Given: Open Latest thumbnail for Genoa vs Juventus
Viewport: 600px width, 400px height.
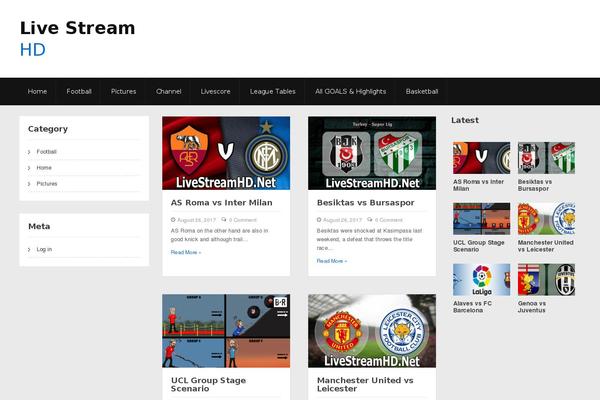Looking at the screenshot, I should [546, 279].
